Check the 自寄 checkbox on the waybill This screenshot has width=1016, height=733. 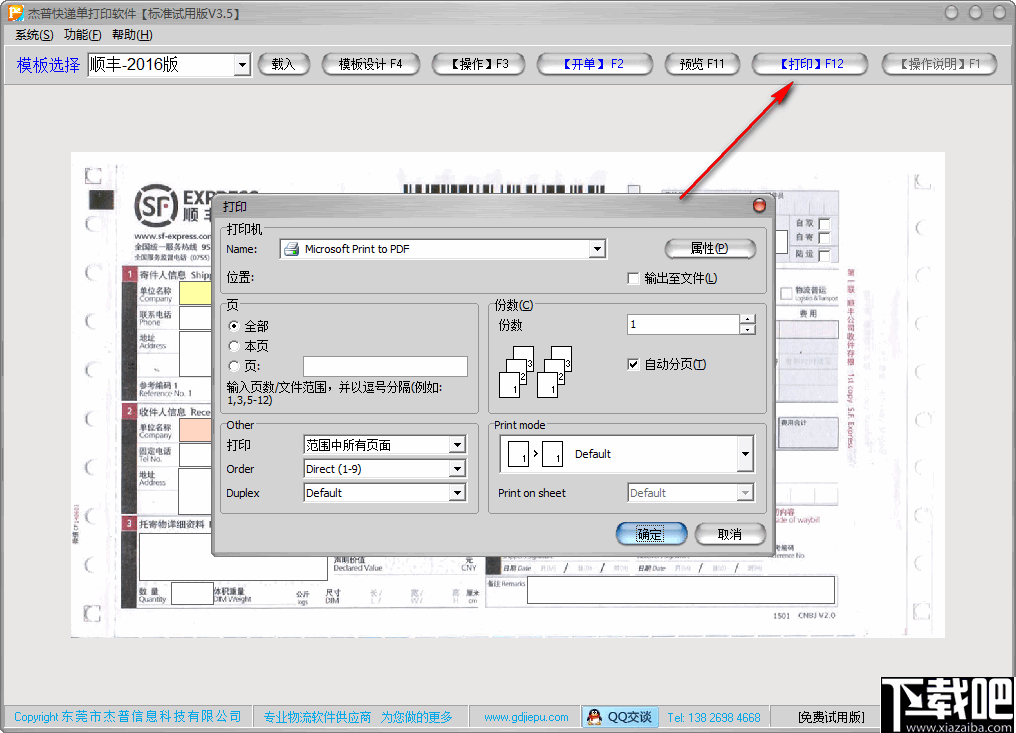[x=824, y=239]
